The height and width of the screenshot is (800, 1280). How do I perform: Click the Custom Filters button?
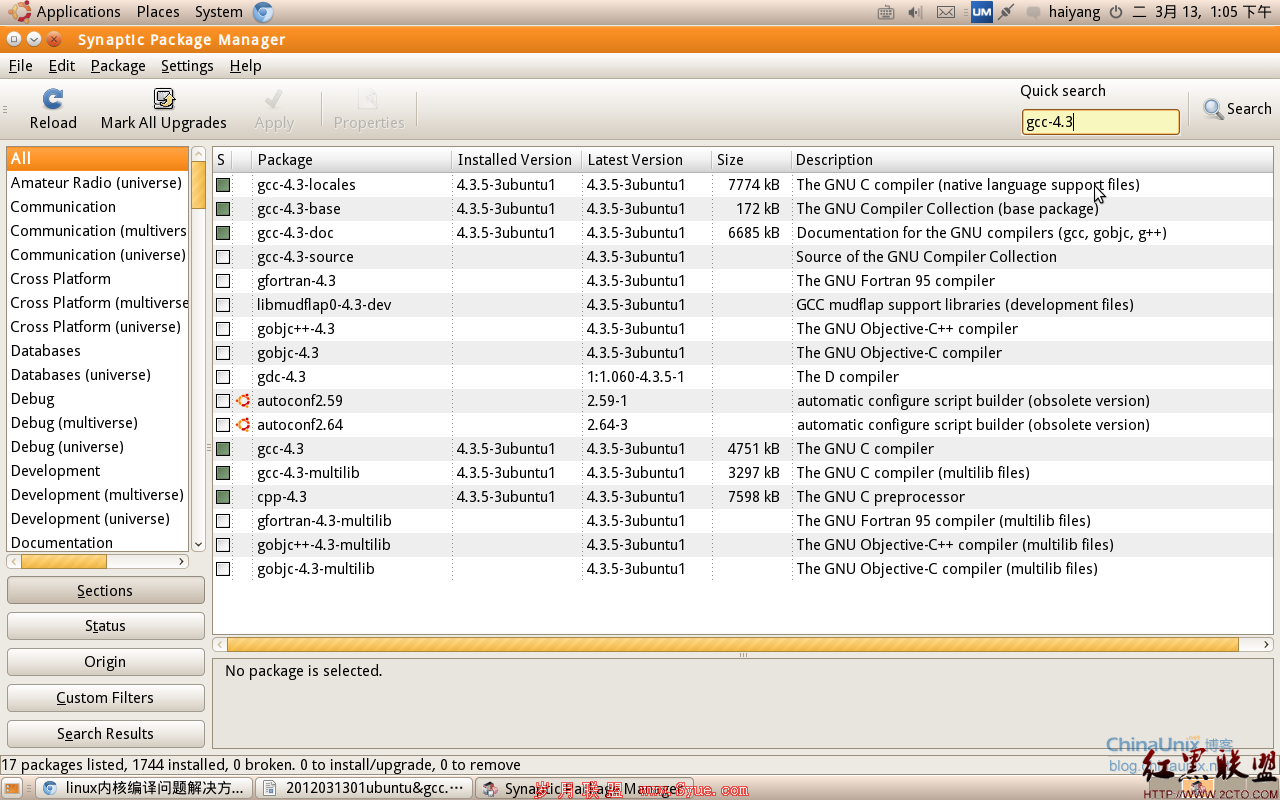105,698
